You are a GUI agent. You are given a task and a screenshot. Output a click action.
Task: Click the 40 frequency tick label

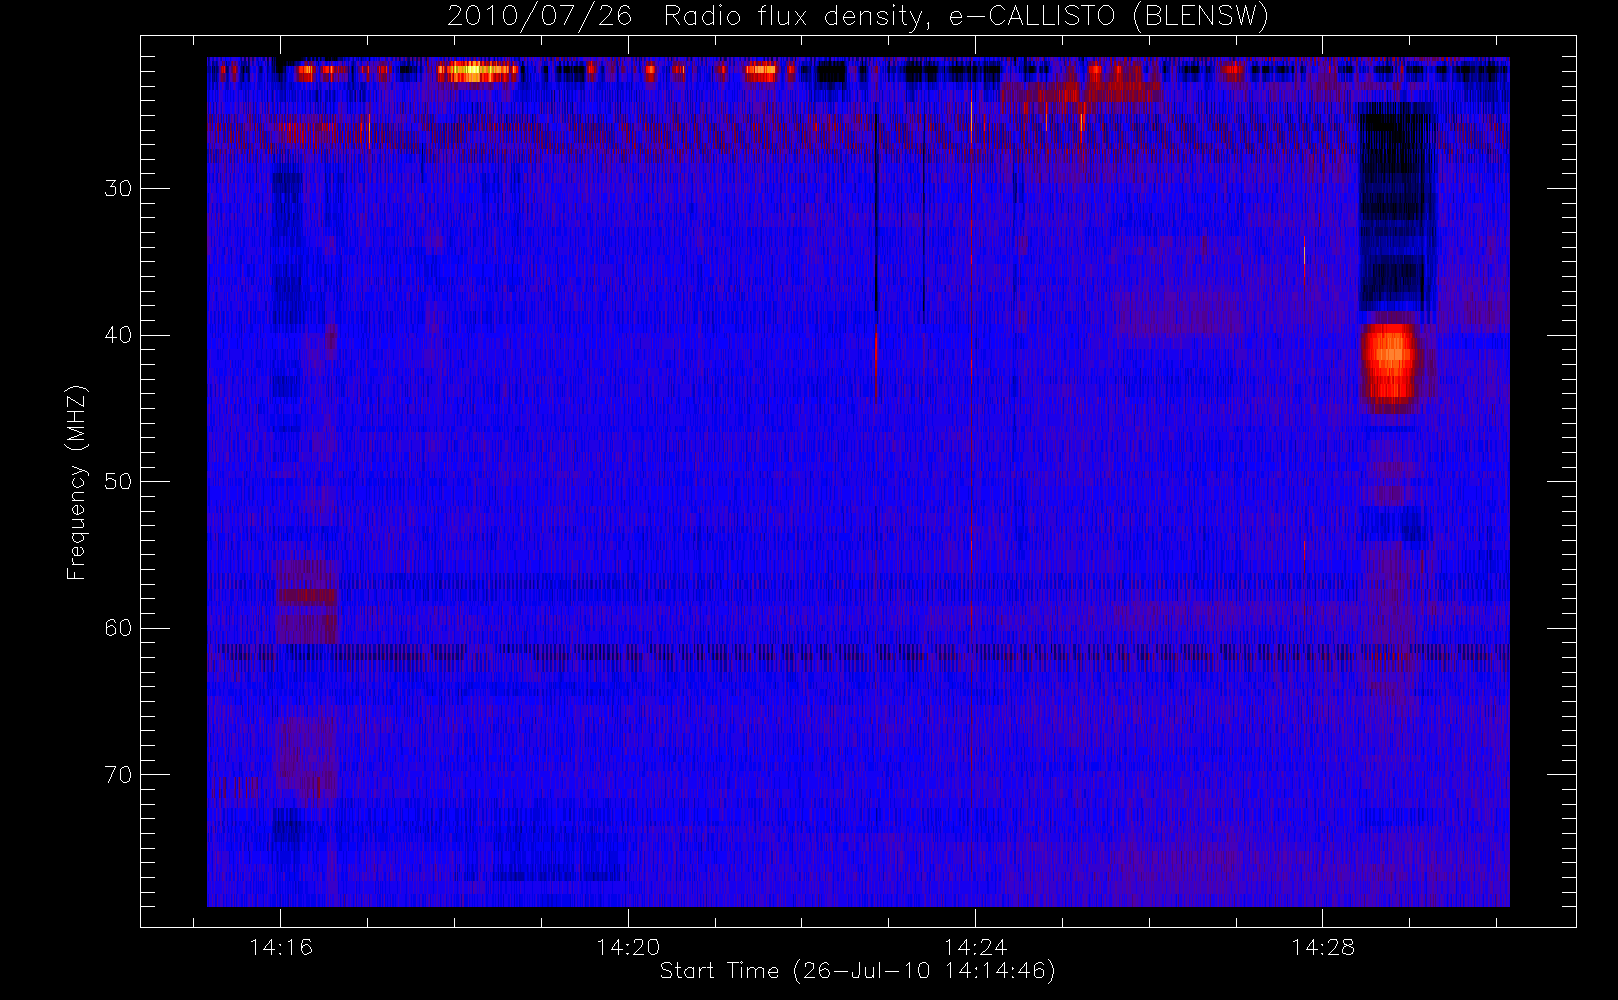coord(118,335)
